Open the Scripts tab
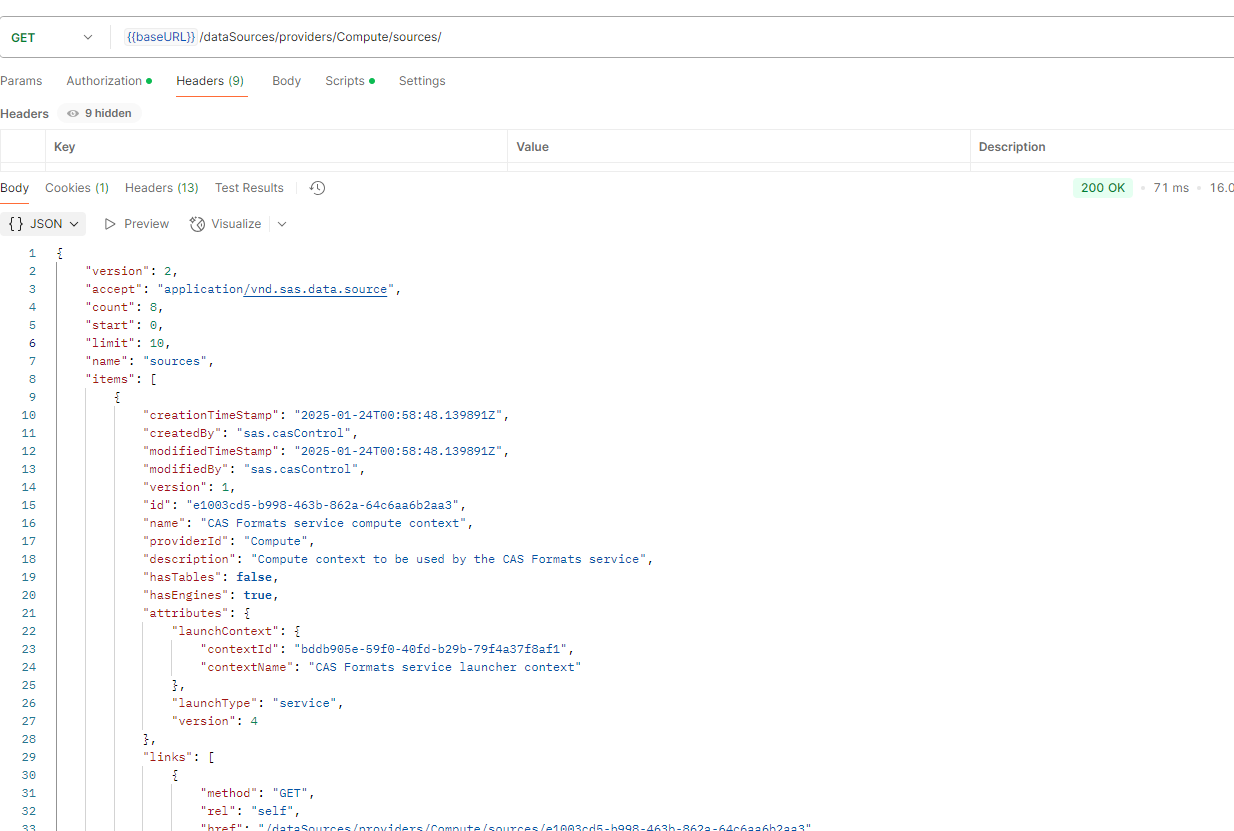This screenshot has width=1234, height=831. click(x=344, y=80)
